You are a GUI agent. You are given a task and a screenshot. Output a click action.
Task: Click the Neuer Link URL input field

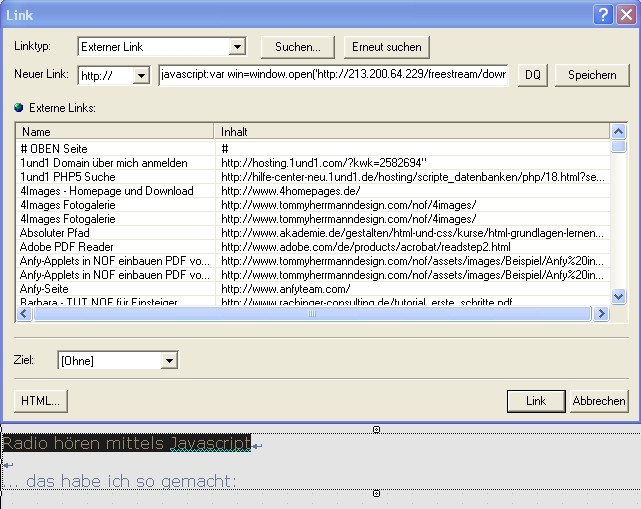pos(333,76)
